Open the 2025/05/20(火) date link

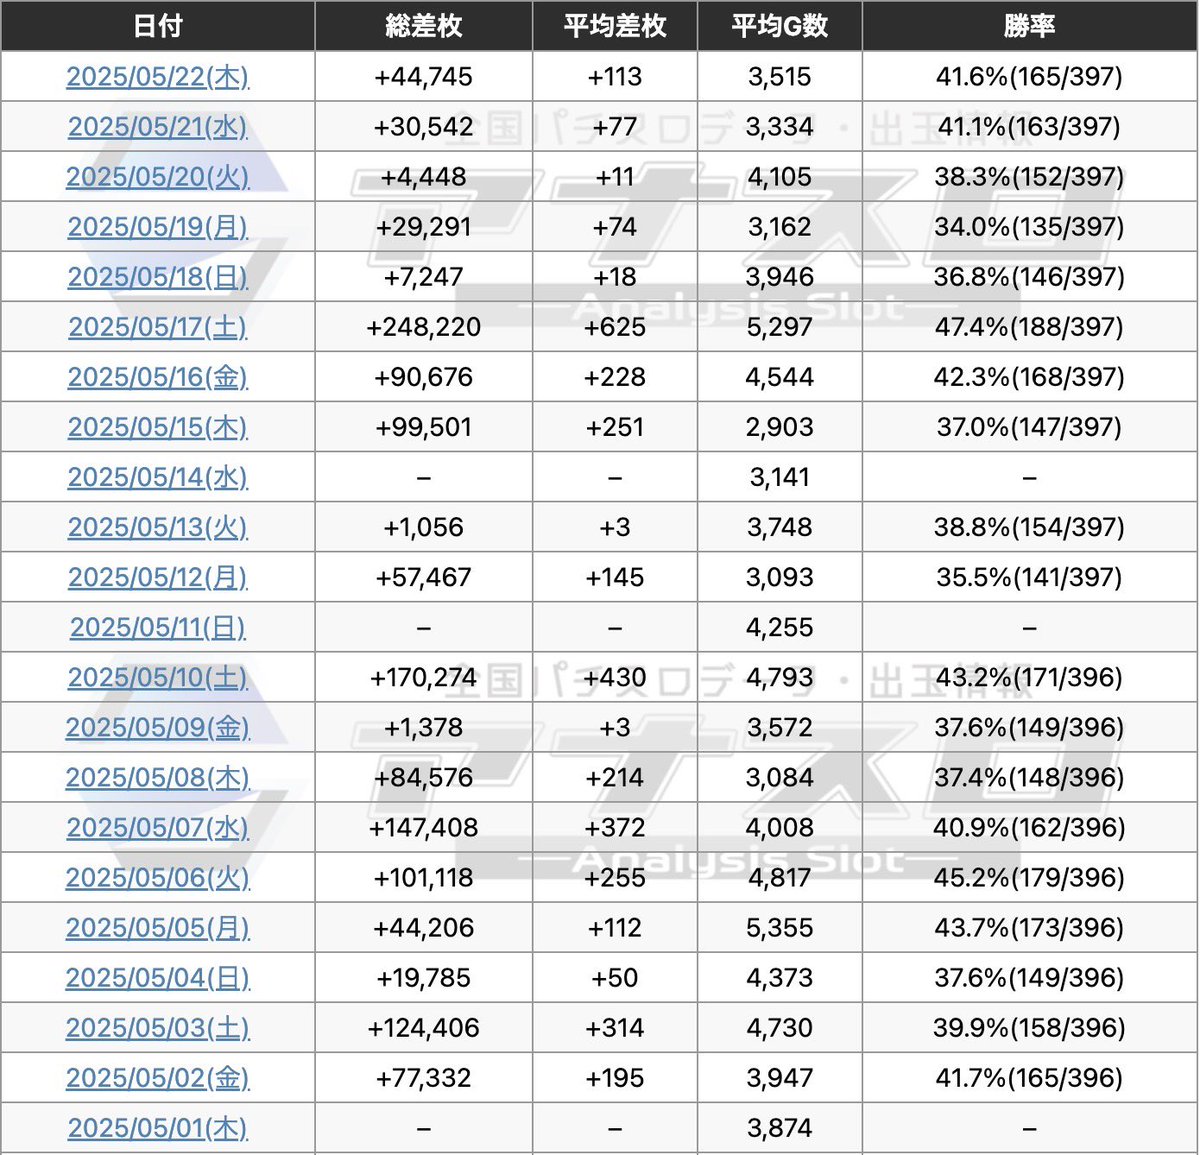pos(158,177)
